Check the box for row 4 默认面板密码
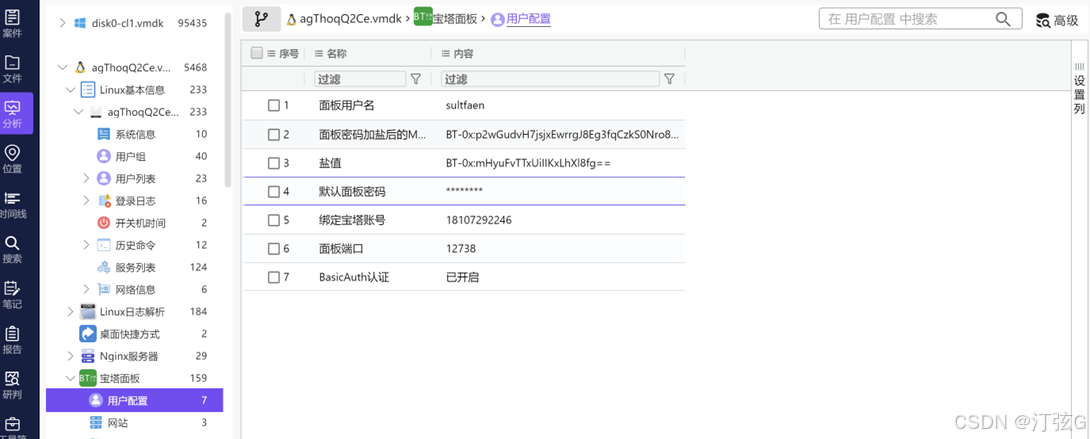Screen dimensions: 1090x439 (274, 192)
